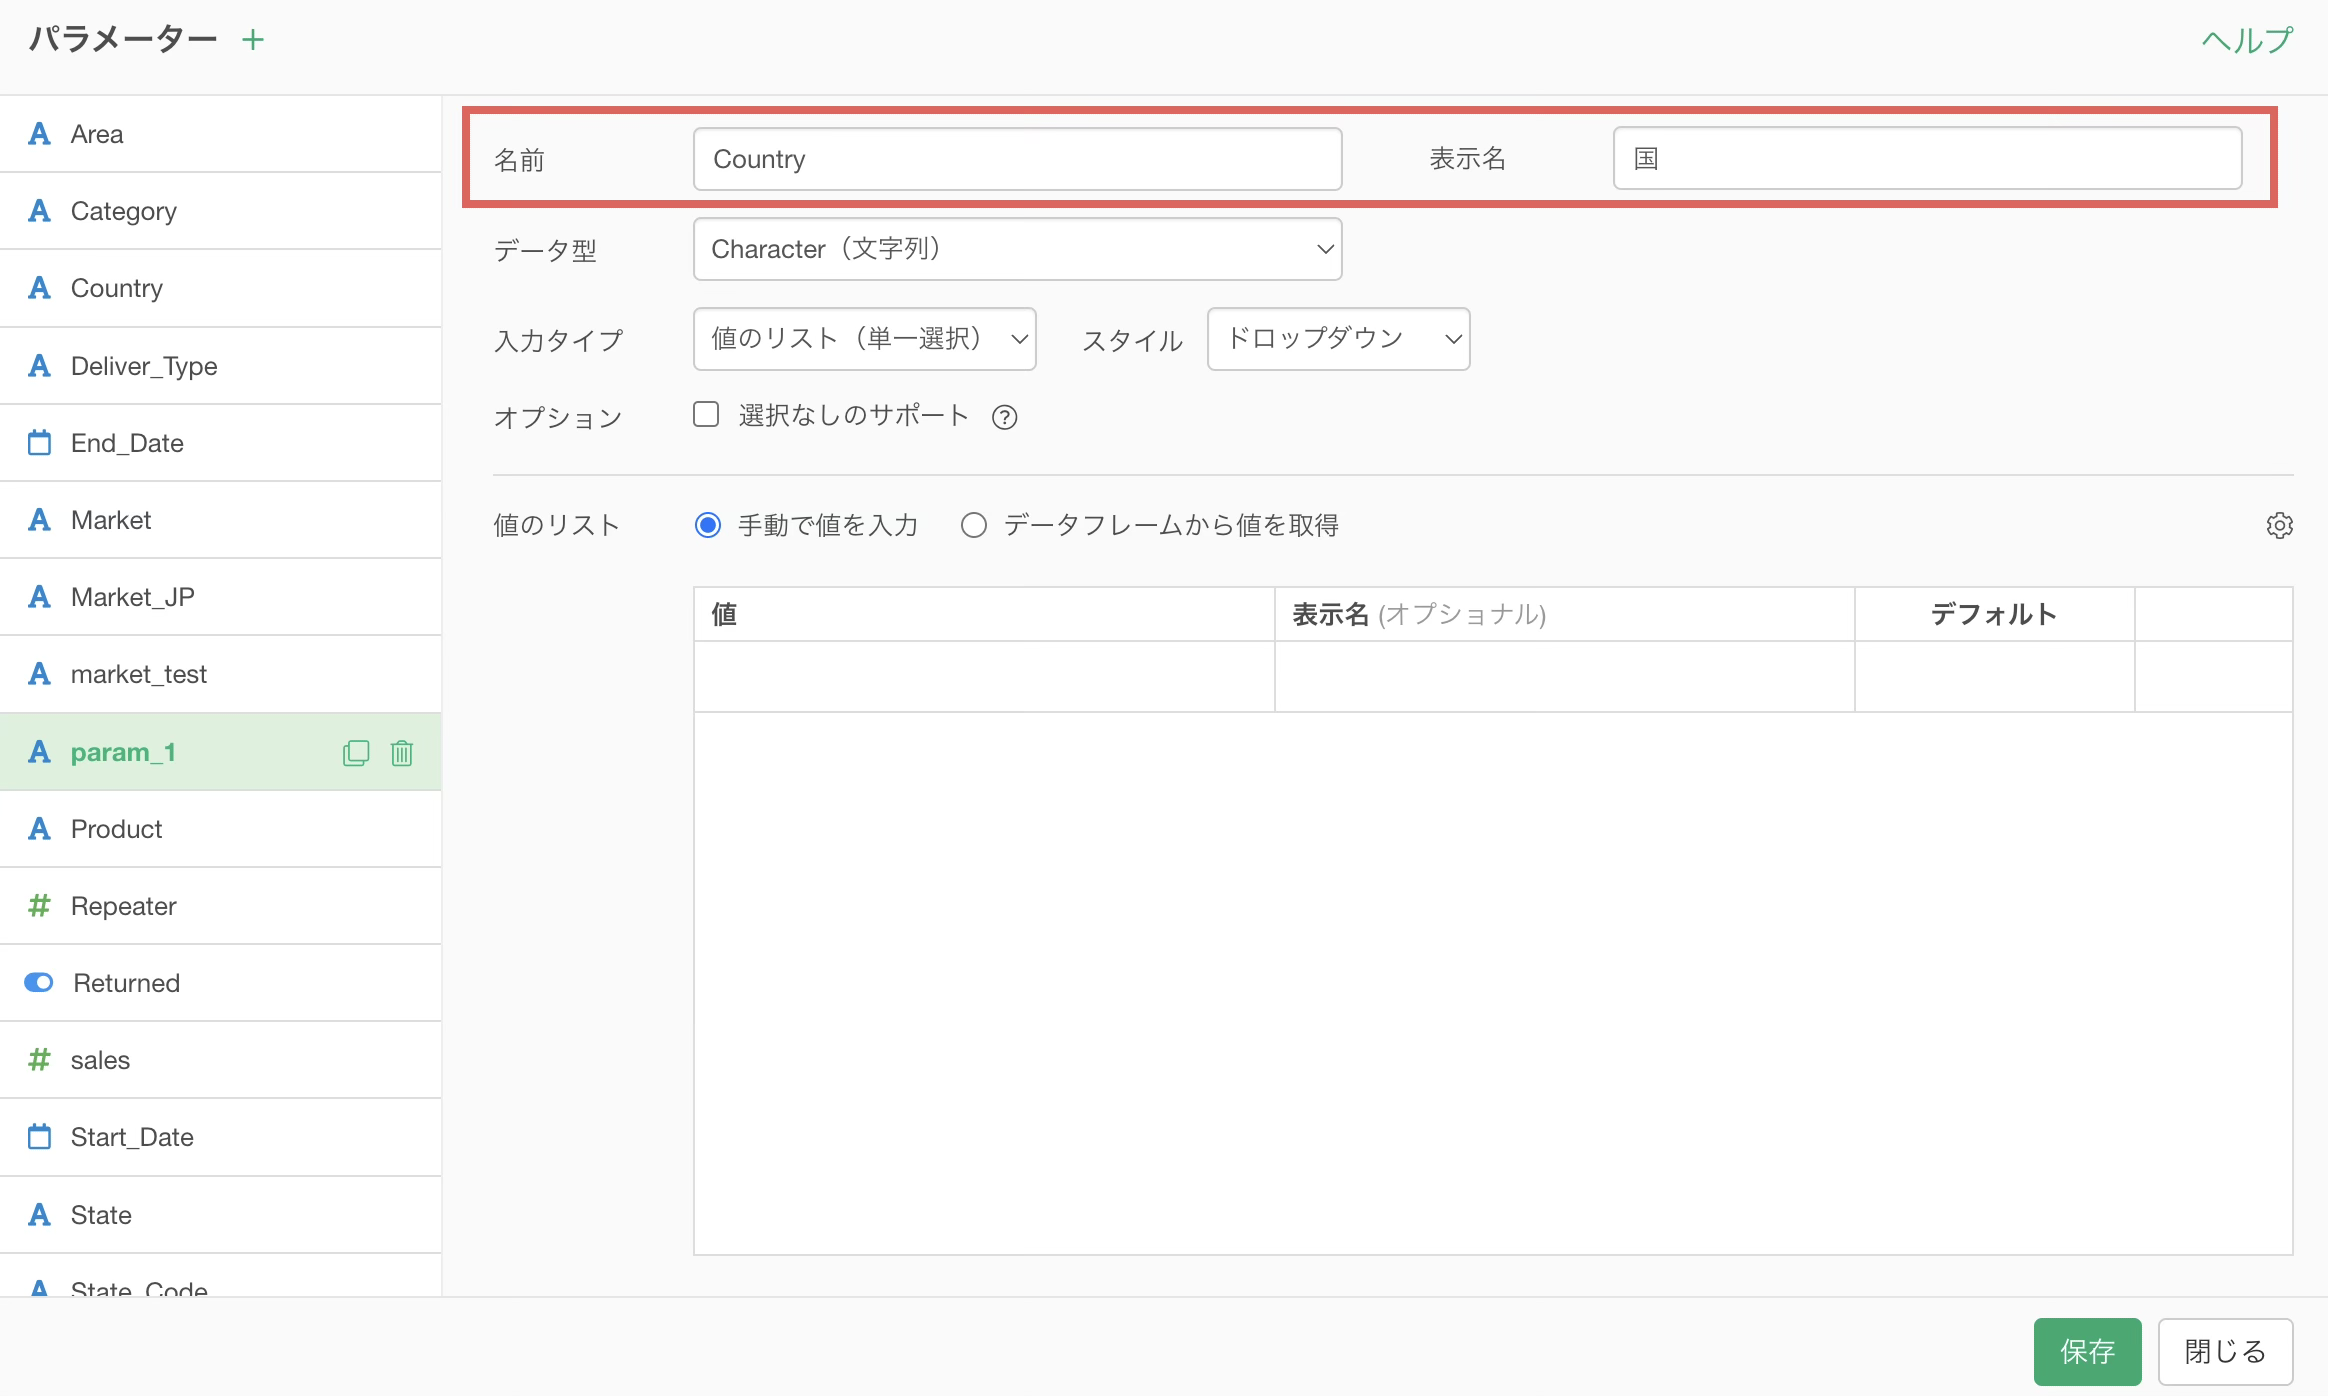Select the Area parameter
2328x1396 pixels.
[x=220, y=134]
